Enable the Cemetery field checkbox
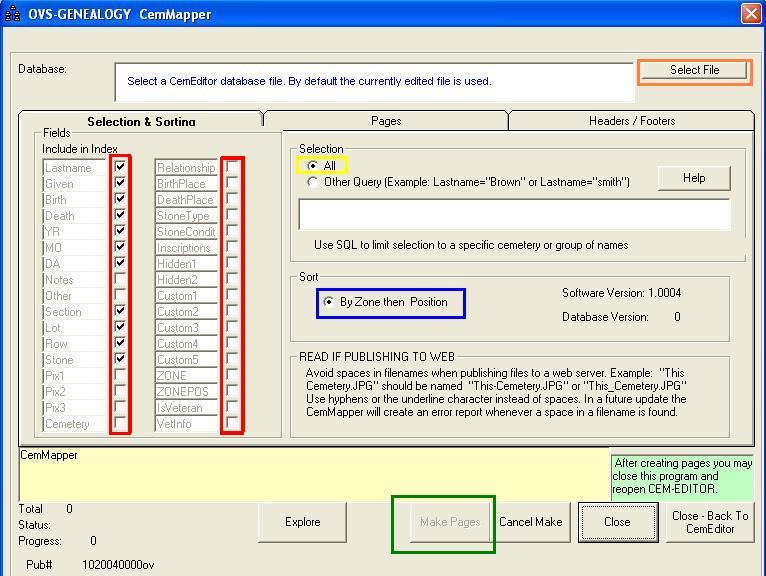 120,423
